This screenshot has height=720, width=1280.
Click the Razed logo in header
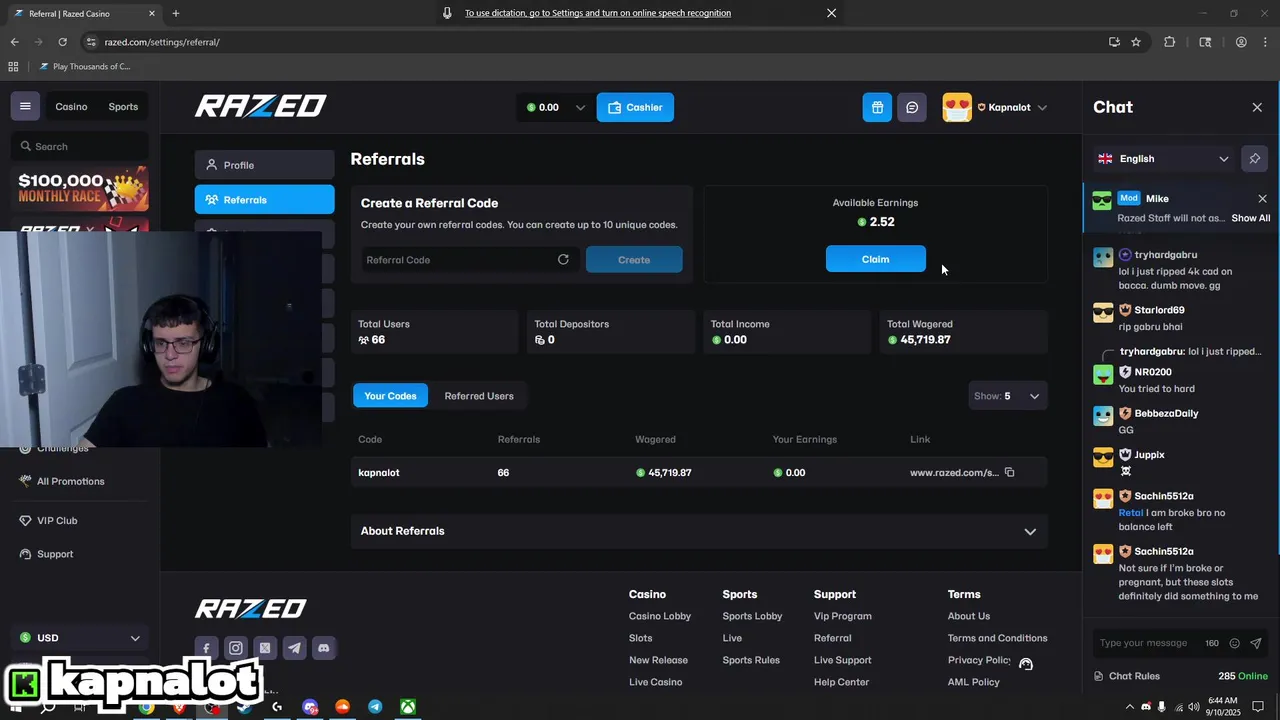pyautogui.click(x=260, y=106)
